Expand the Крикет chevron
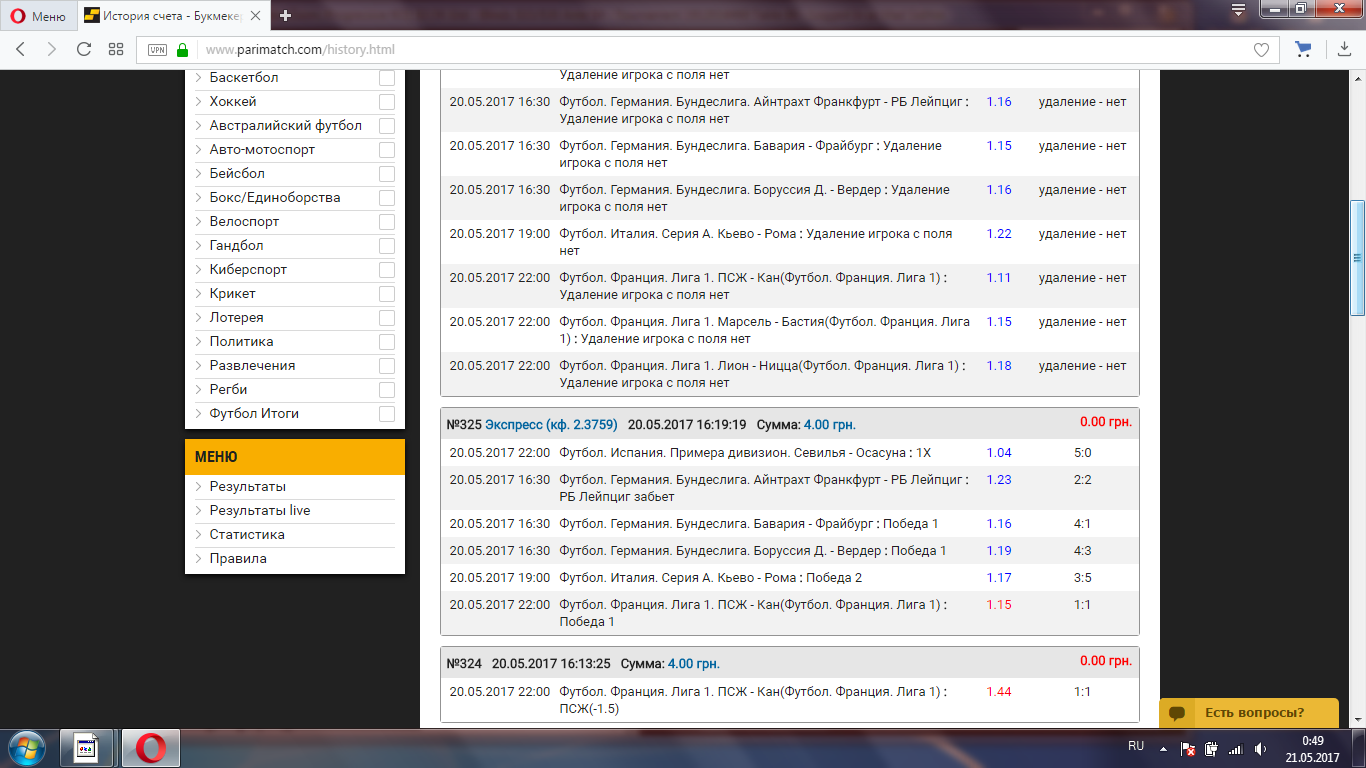The height and width of the screenshot is (768, 1366). (198, 294)
